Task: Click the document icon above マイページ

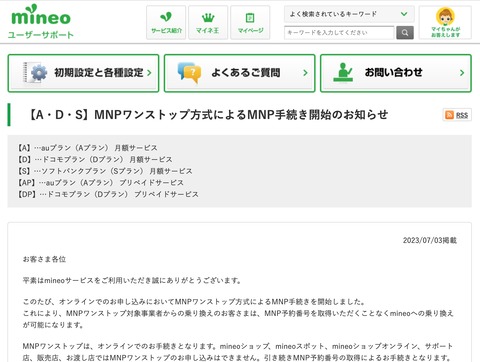Action: click(x=250, y=18)
